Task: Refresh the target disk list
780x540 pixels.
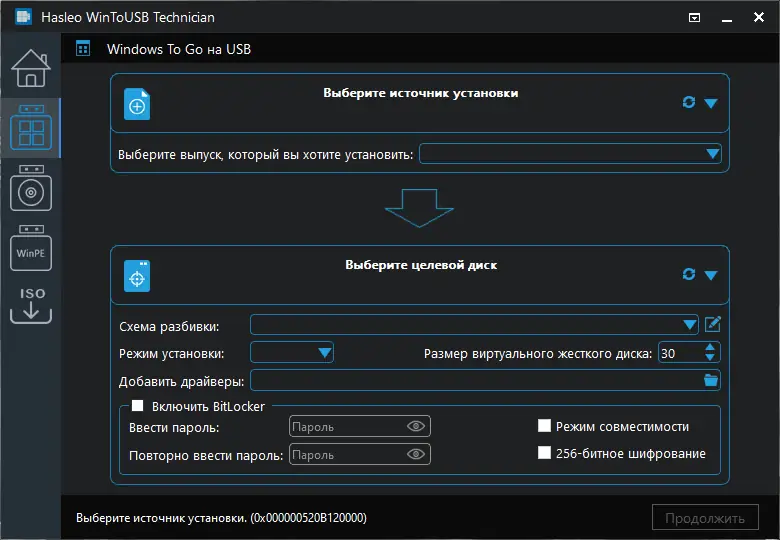Action: pos(689,274)
